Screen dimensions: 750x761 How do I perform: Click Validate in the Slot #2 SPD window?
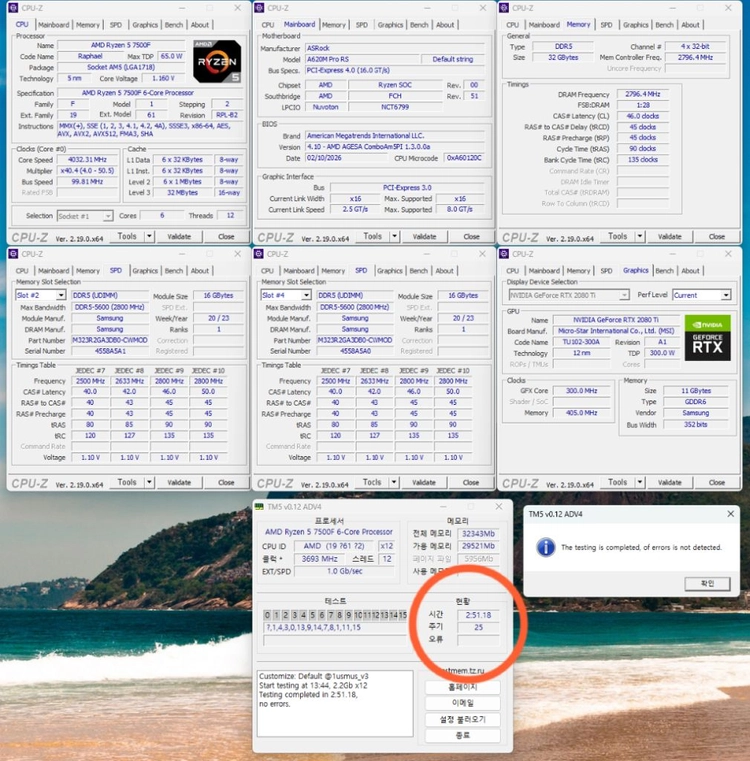[x=179, y=482]
